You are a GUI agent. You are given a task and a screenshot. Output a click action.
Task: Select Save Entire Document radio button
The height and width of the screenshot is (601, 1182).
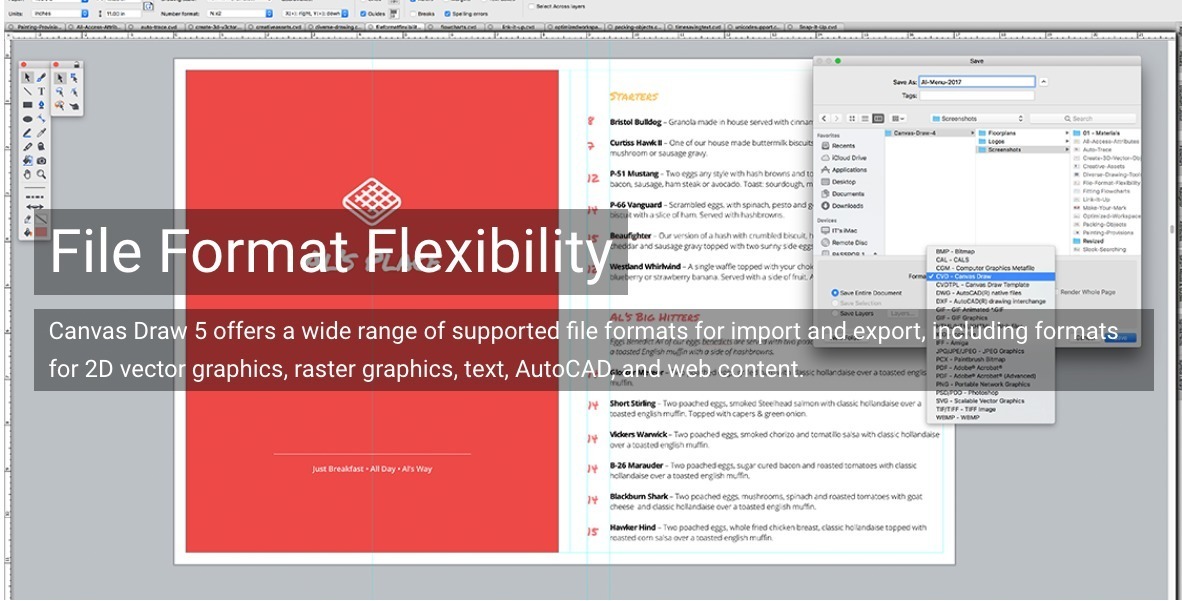[x=836, y=293]
